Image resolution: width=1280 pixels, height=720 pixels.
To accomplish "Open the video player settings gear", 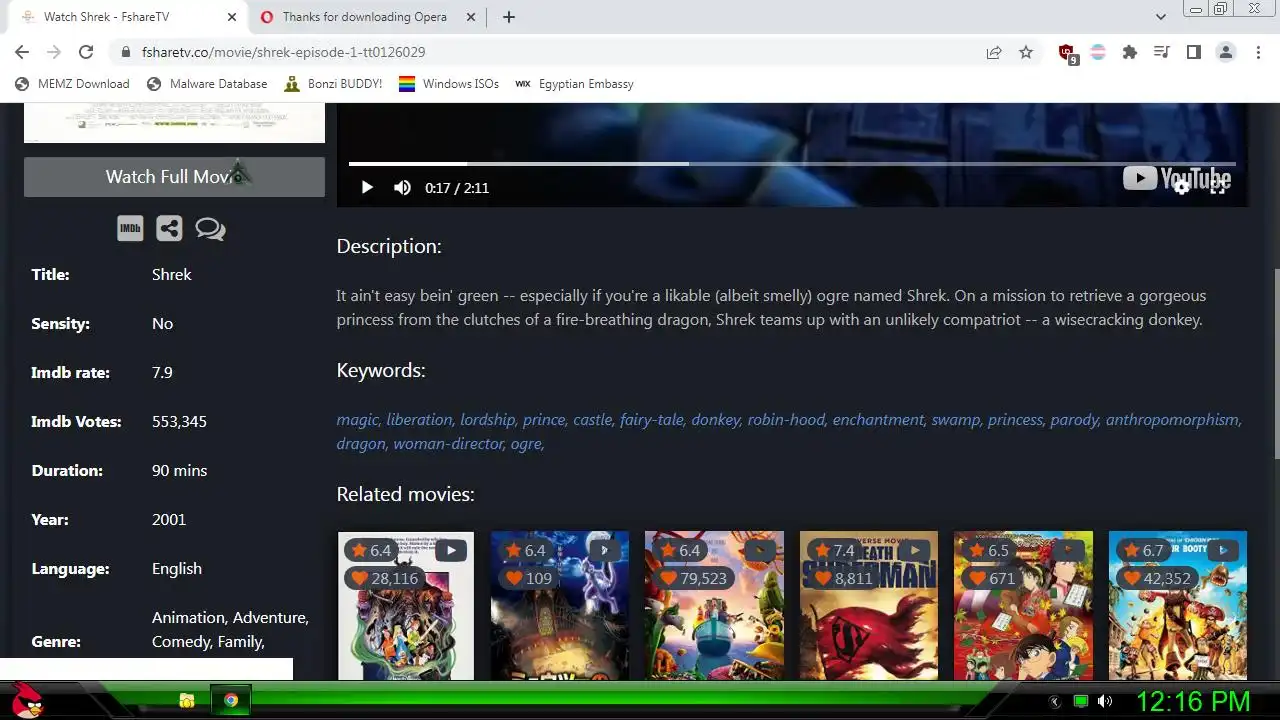I will pos(1182,186).
